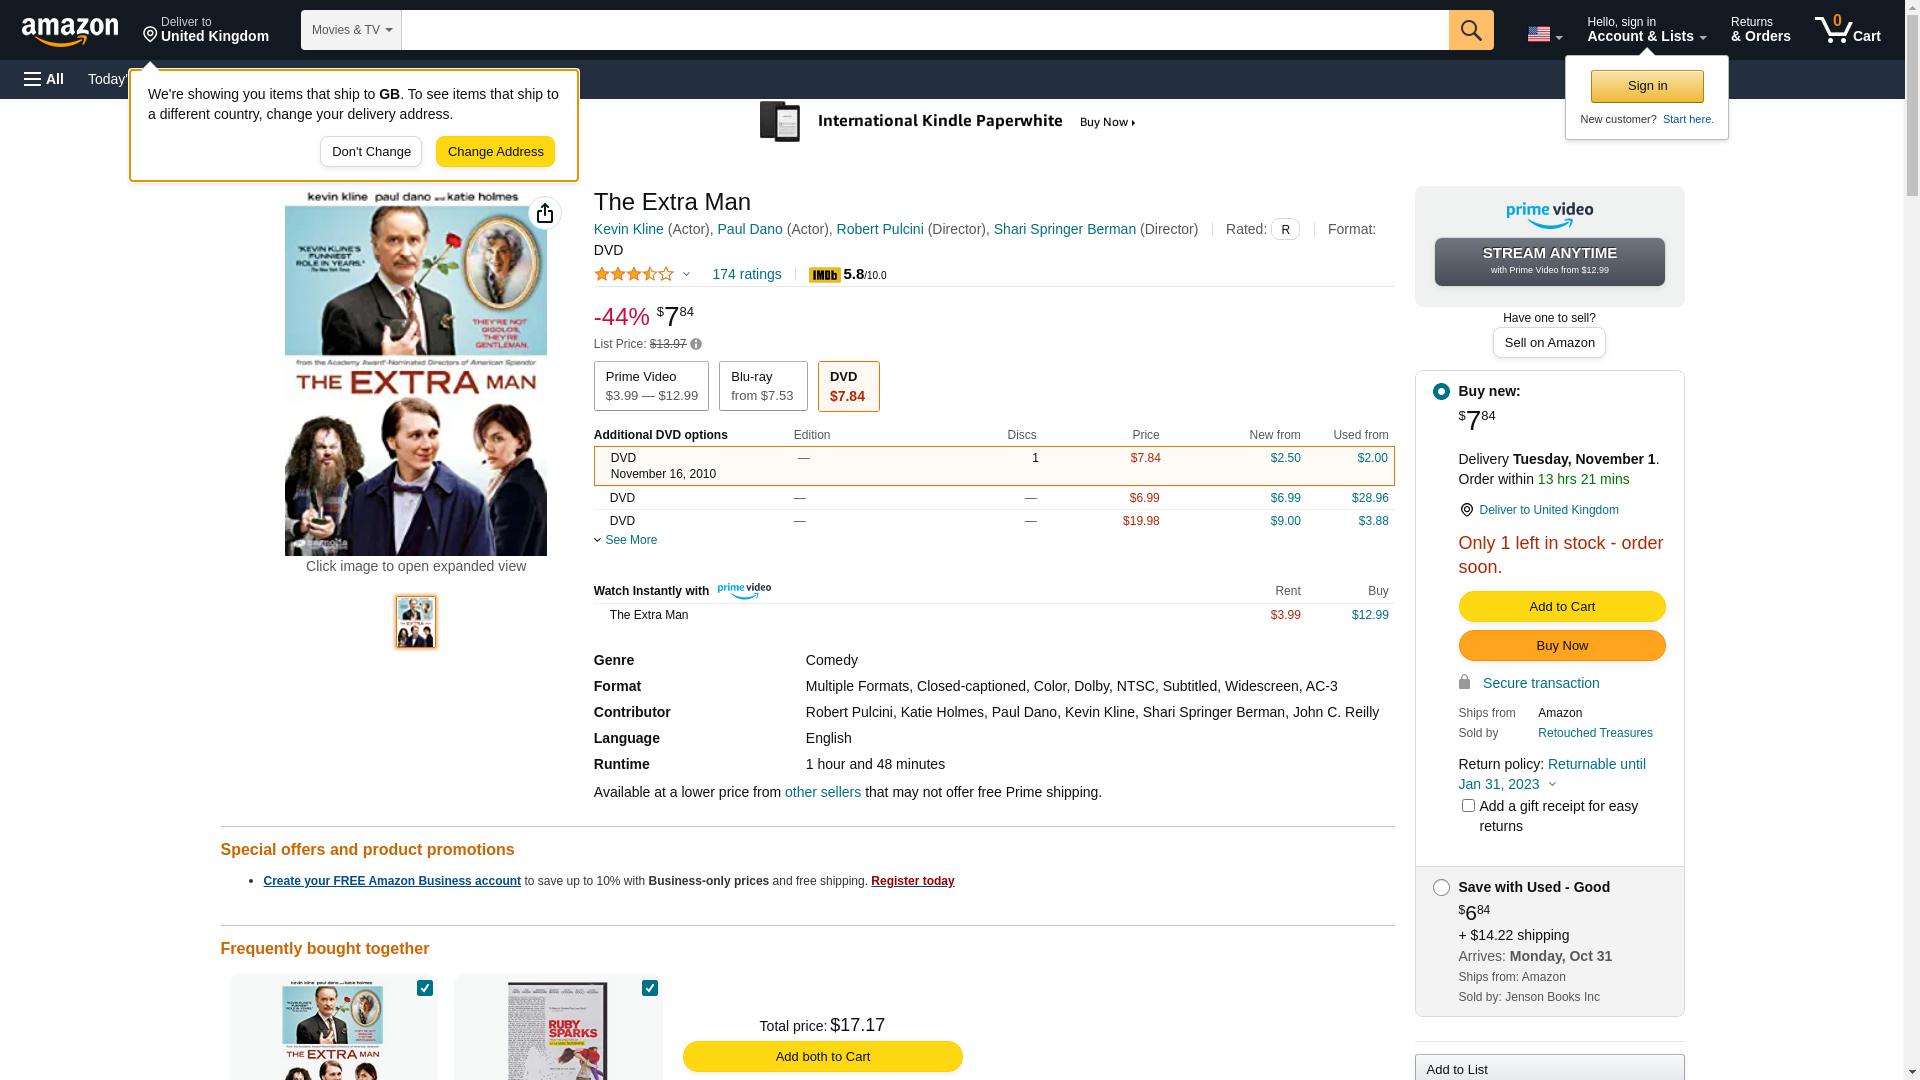Select the Blu-ray format tab
The height and width of the screenshot is (1080, 1920).
click(762, 386)
